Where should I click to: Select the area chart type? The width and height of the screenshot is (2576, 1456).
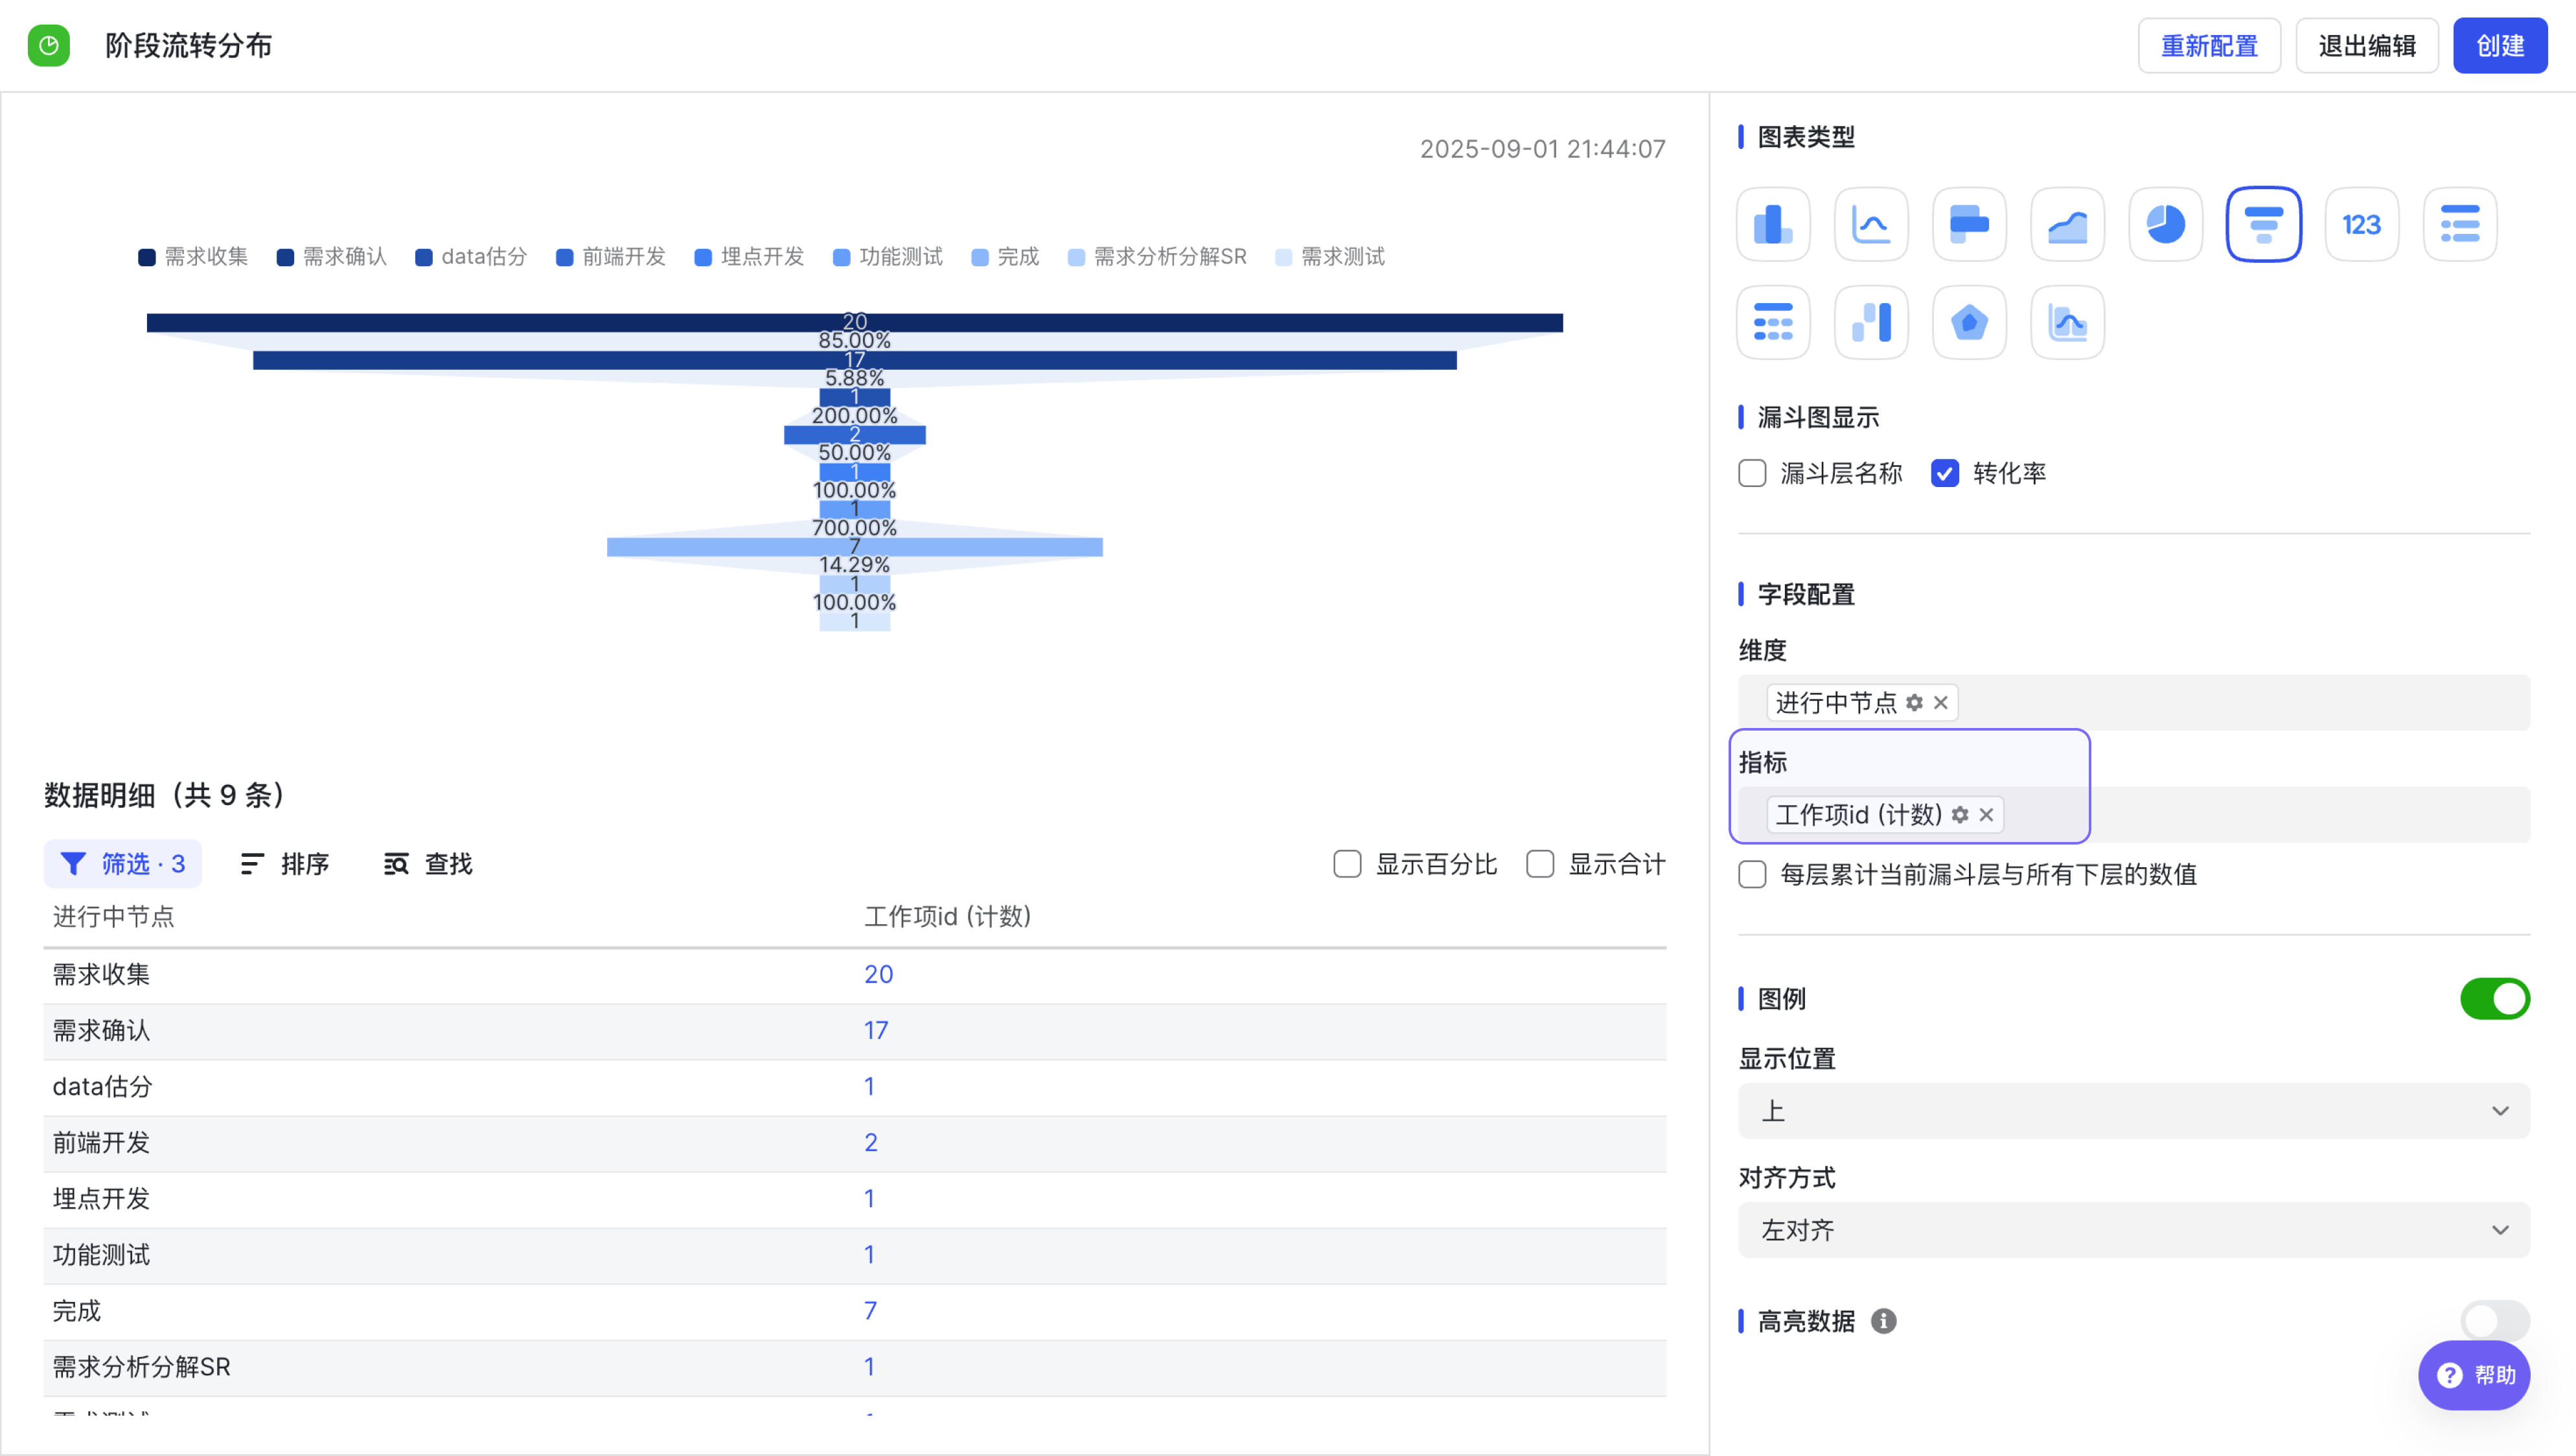click(x=2067, y=224)
